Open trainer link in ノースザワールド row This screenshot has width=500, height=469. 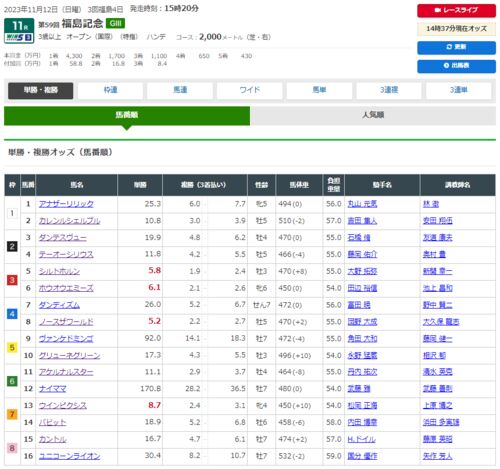[x=441, y=322]
